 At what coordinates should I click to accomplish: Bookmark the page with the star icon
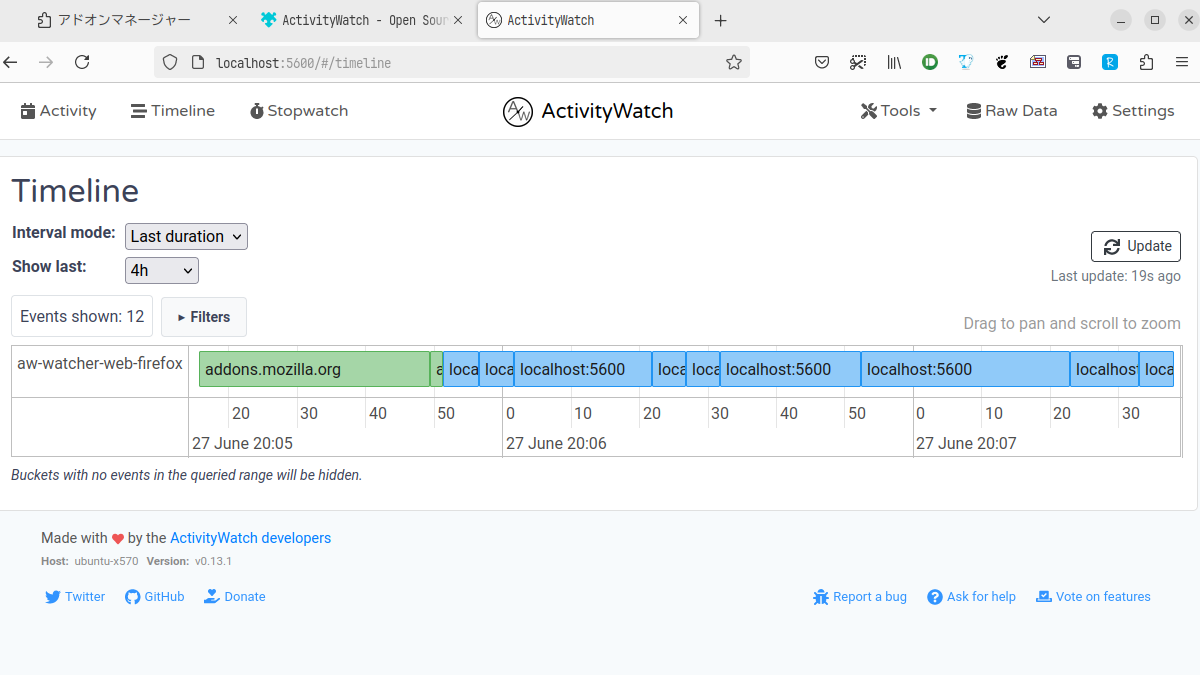pyautogui.click(x=734, y=62)
